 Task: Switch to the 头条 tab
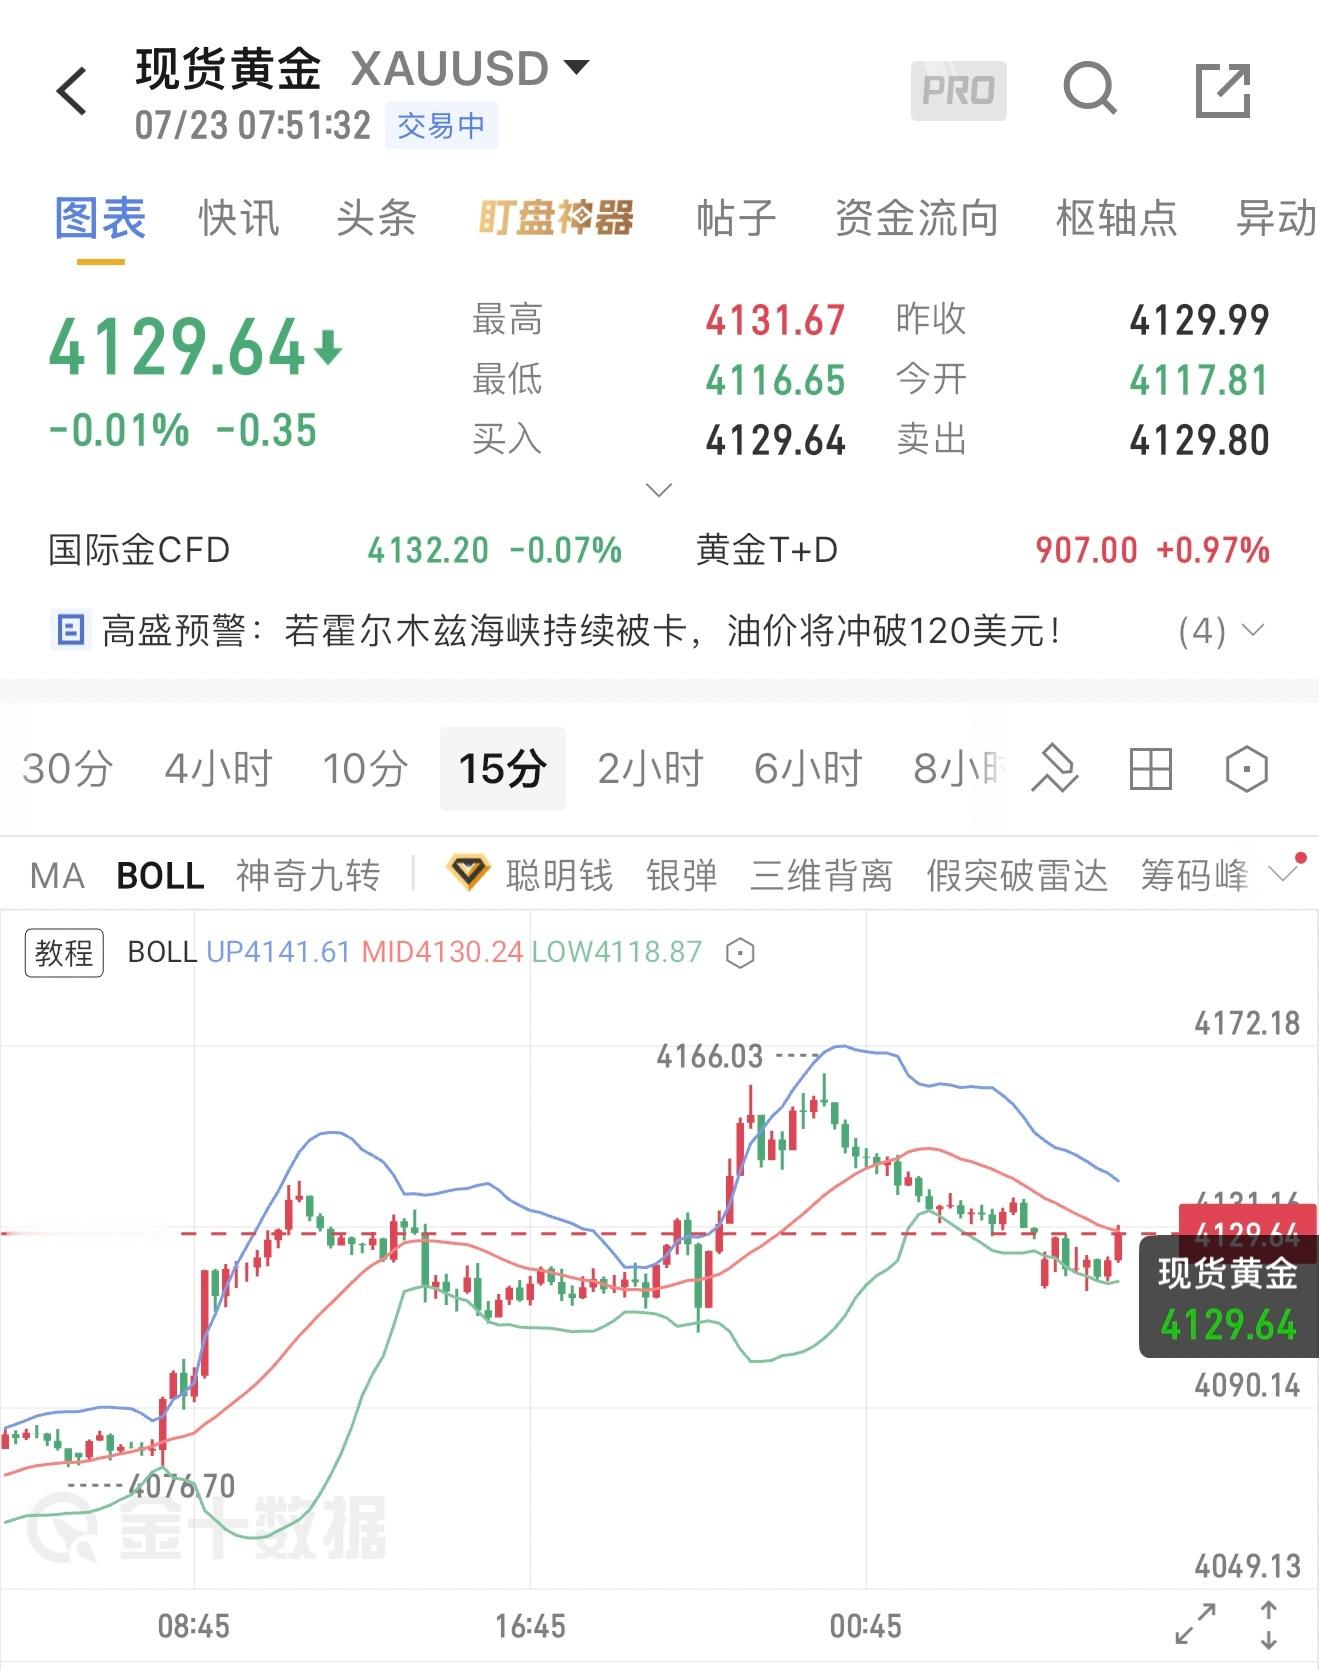376,218
